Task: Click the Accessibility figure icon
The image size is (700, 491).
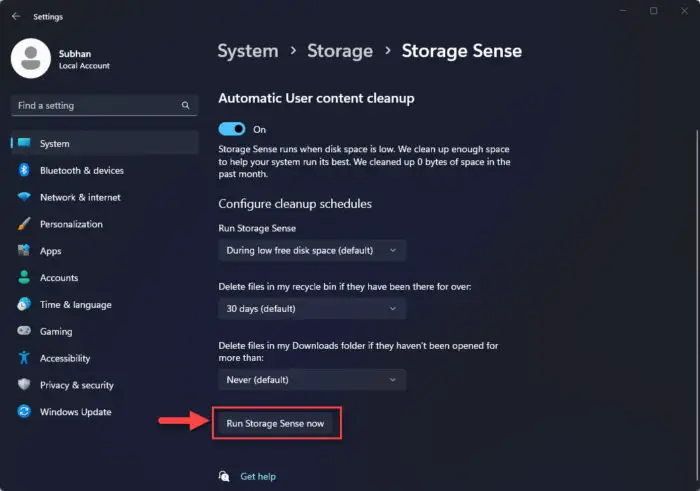Action: (24, 358)
